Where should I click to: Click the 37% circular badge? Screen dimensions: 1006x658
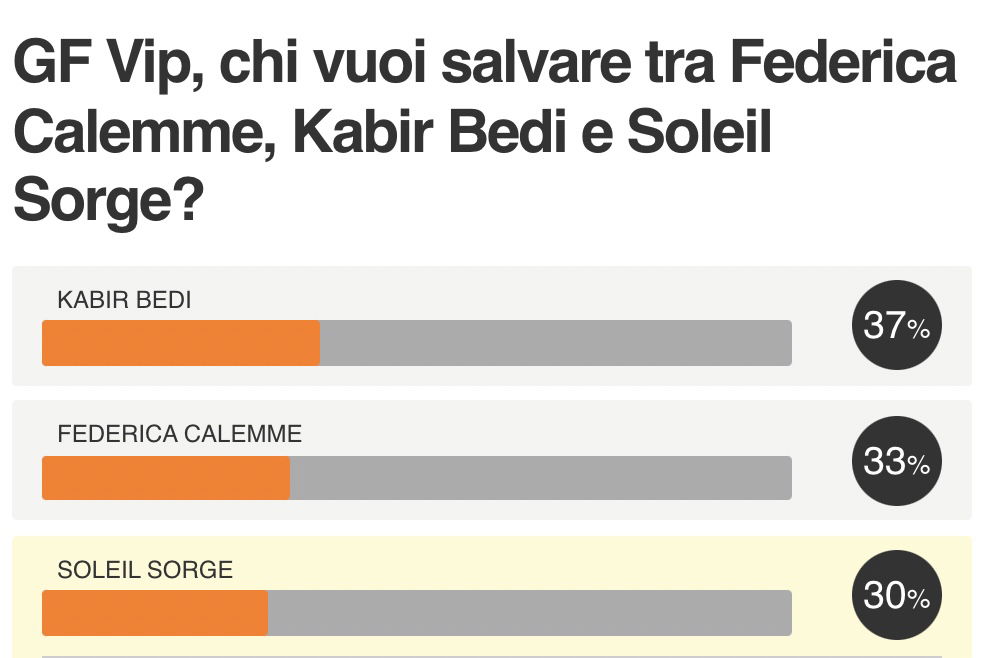(896, 325)
